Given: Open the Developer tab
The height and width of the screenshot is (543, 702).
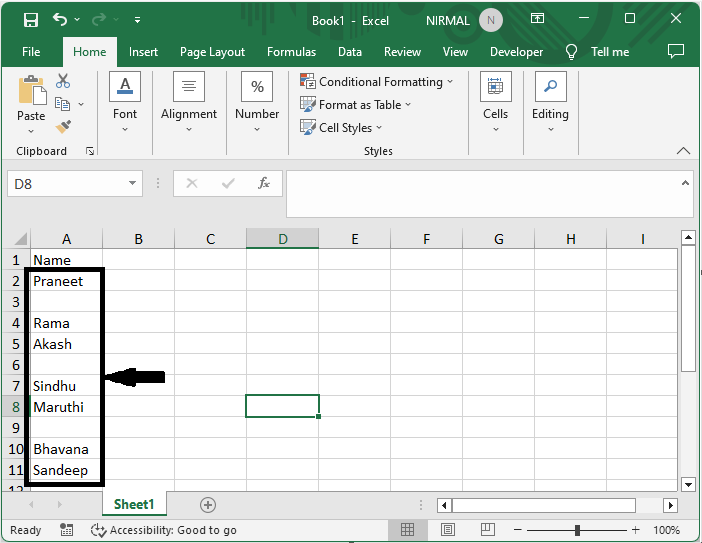Looking at the screenshot, I should (516, 52).
